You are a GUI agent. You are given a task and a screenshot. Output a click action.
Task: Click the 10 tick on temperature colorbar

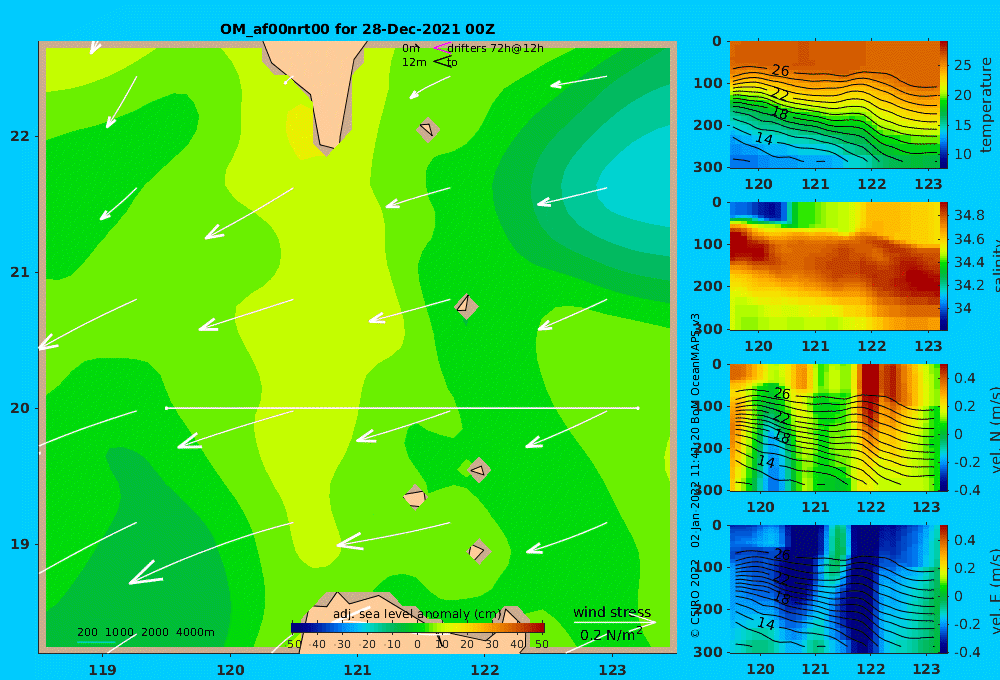tap(962, 154)
